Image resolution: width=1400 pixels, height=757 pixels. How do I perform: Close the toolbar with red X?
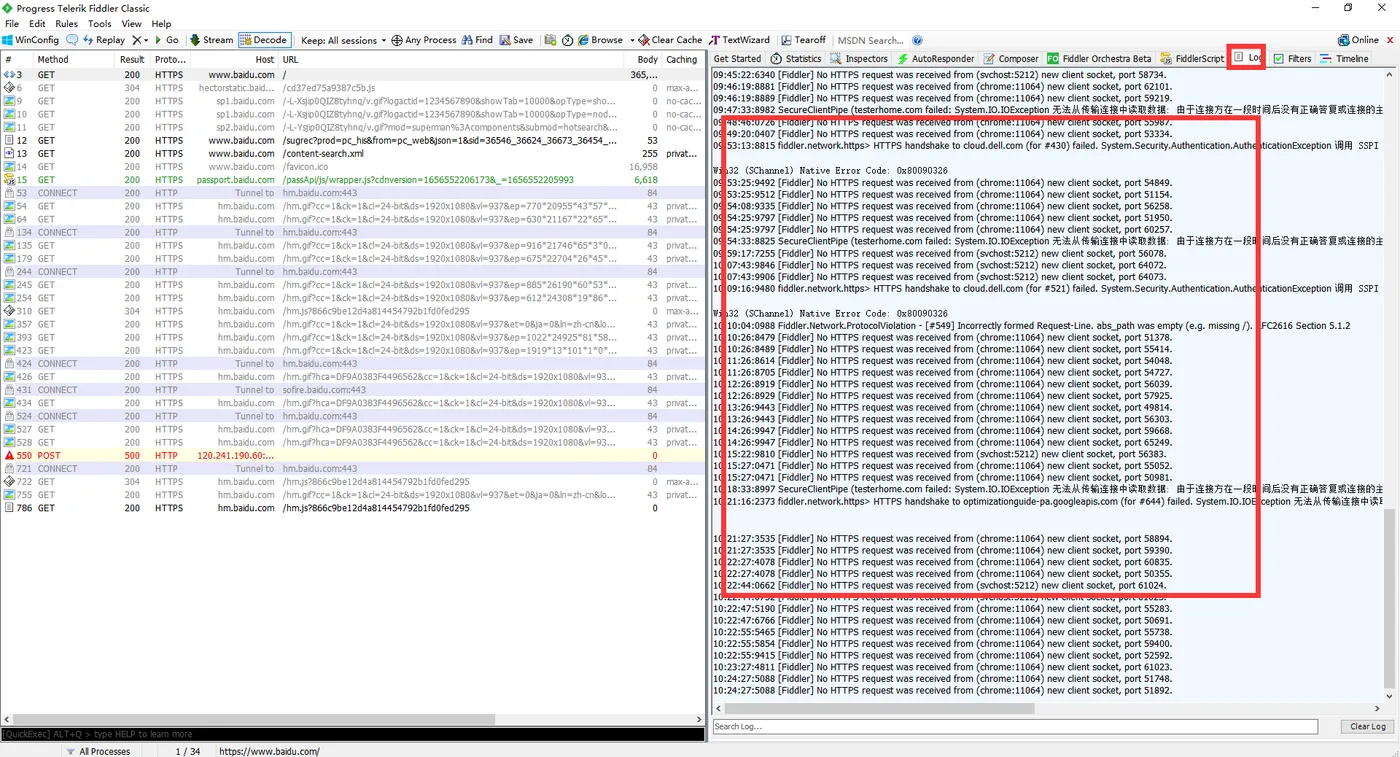point(1389,40)
